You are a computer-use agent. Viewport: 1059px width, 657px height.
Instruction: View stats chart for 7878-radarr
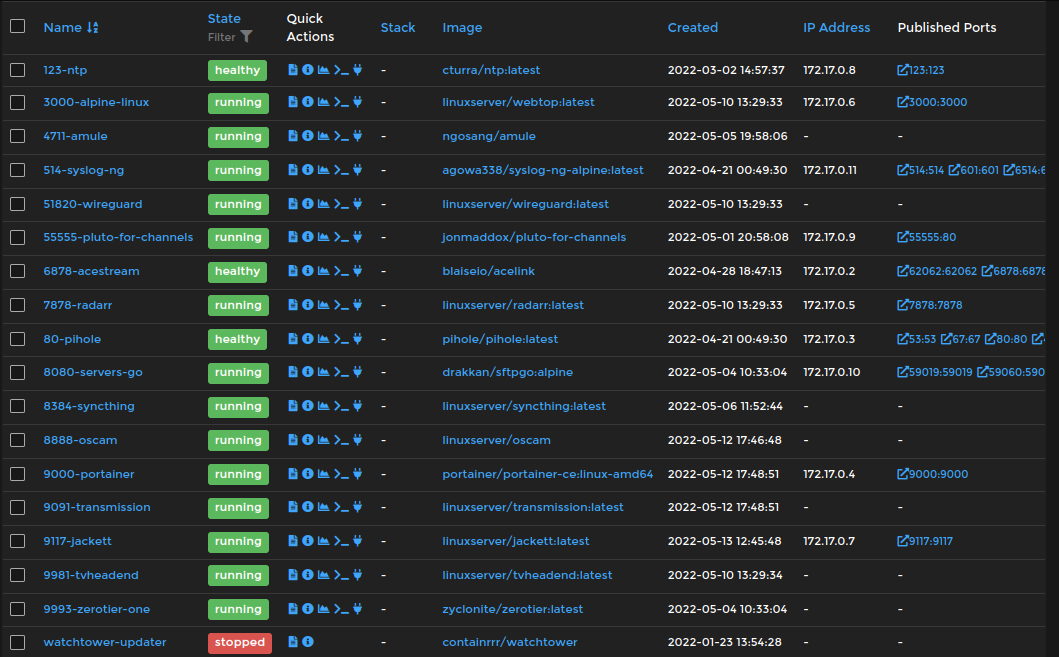click(323, 305)
